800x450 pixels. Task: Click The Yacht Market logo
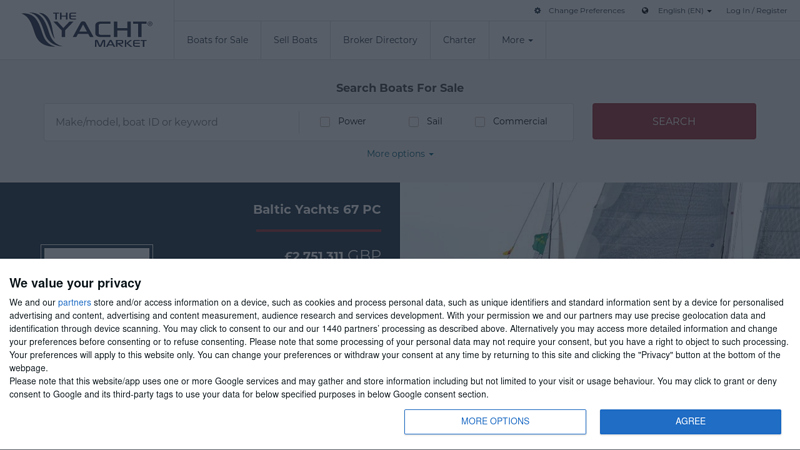pos(87,30)
